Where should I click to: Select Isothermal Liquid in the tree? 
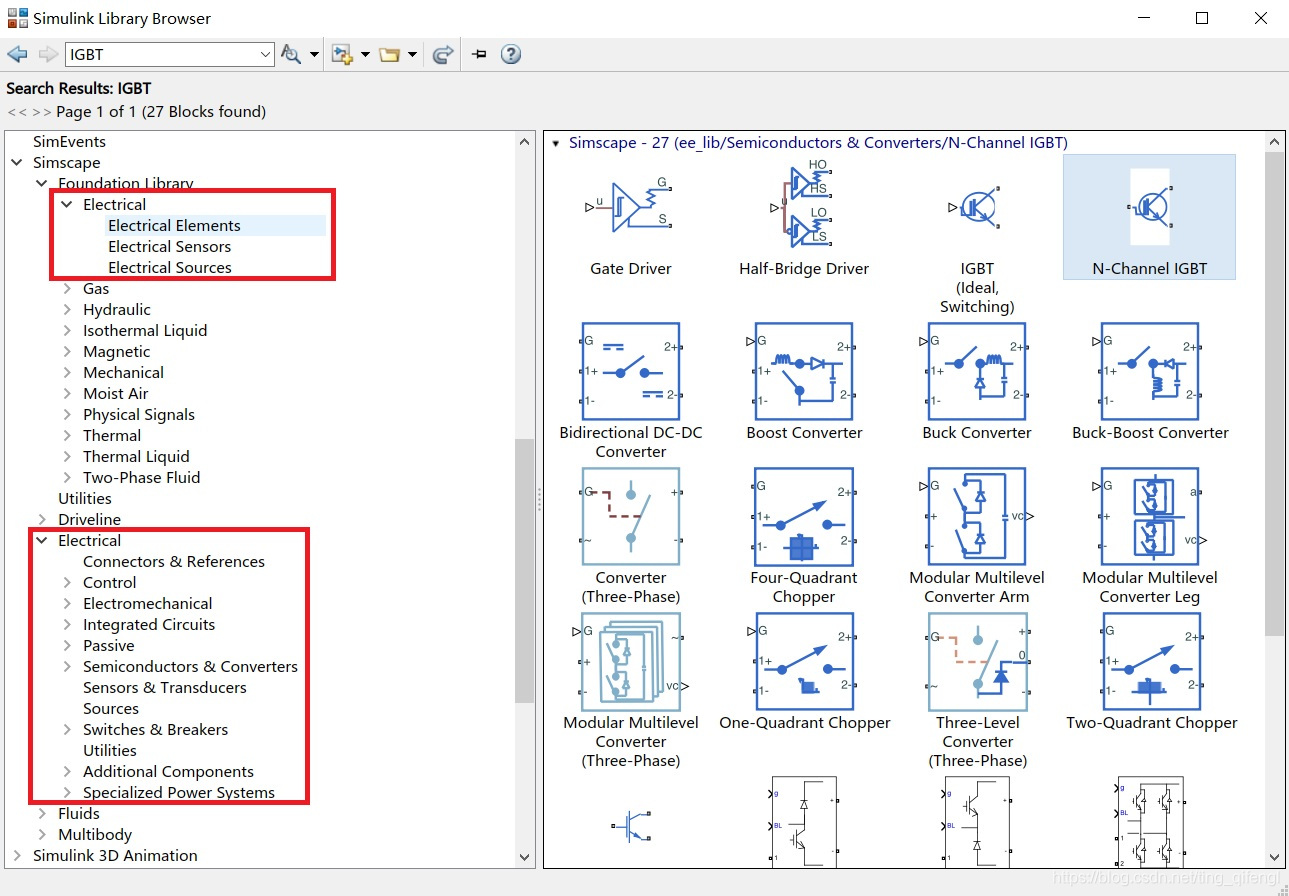click(145, 330)
